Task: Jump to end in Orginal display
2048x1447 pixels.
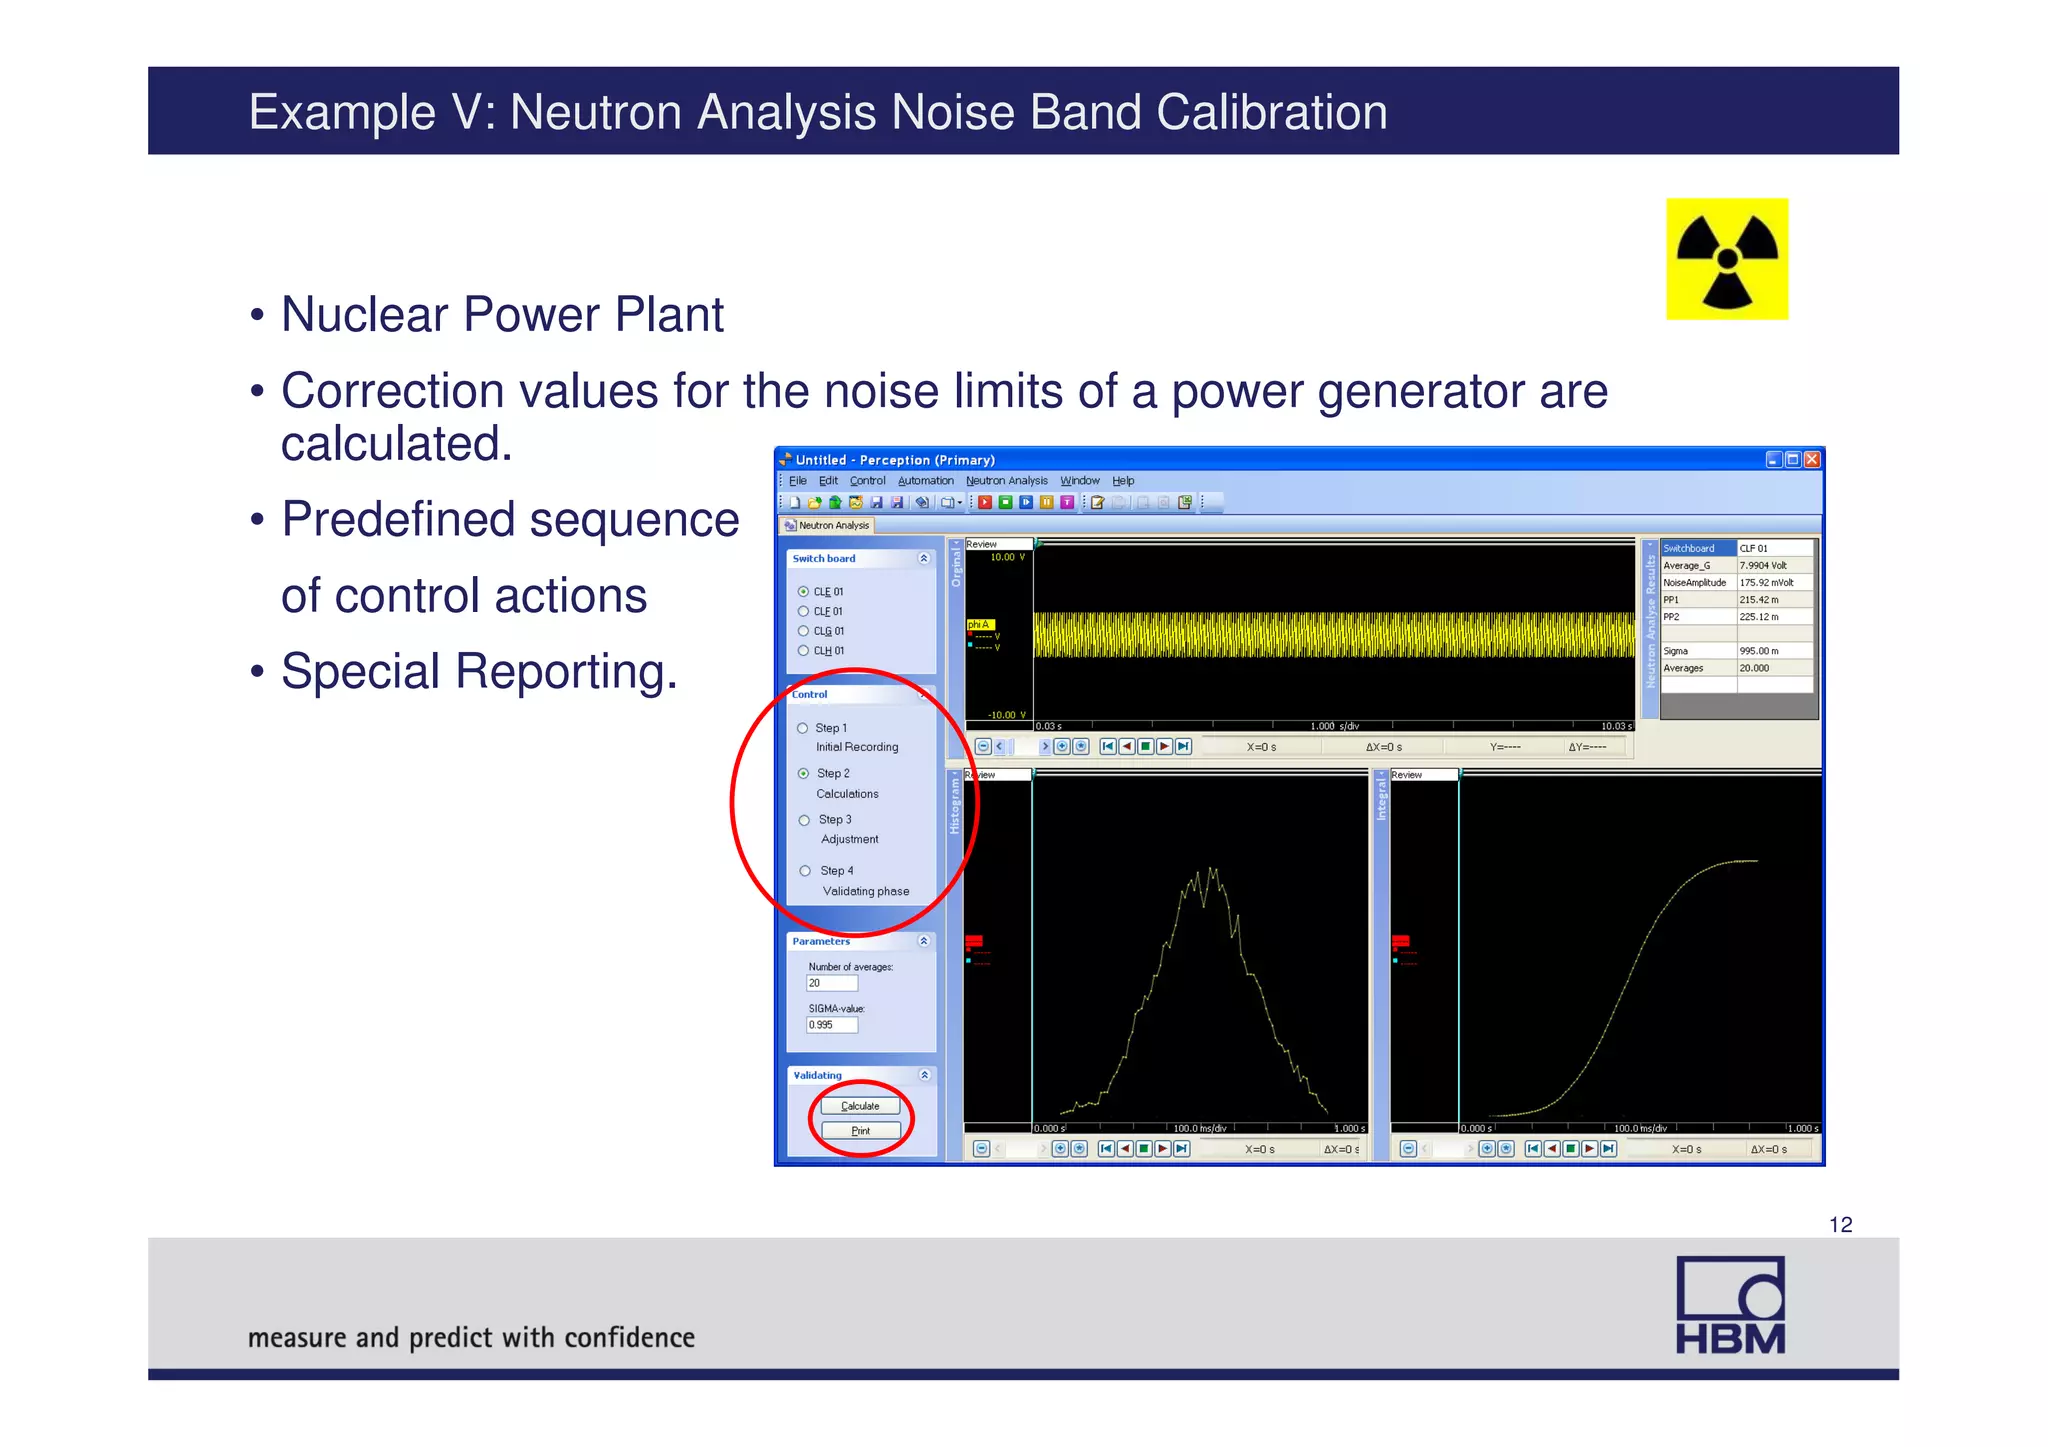Action: (x=1183, y=746)
